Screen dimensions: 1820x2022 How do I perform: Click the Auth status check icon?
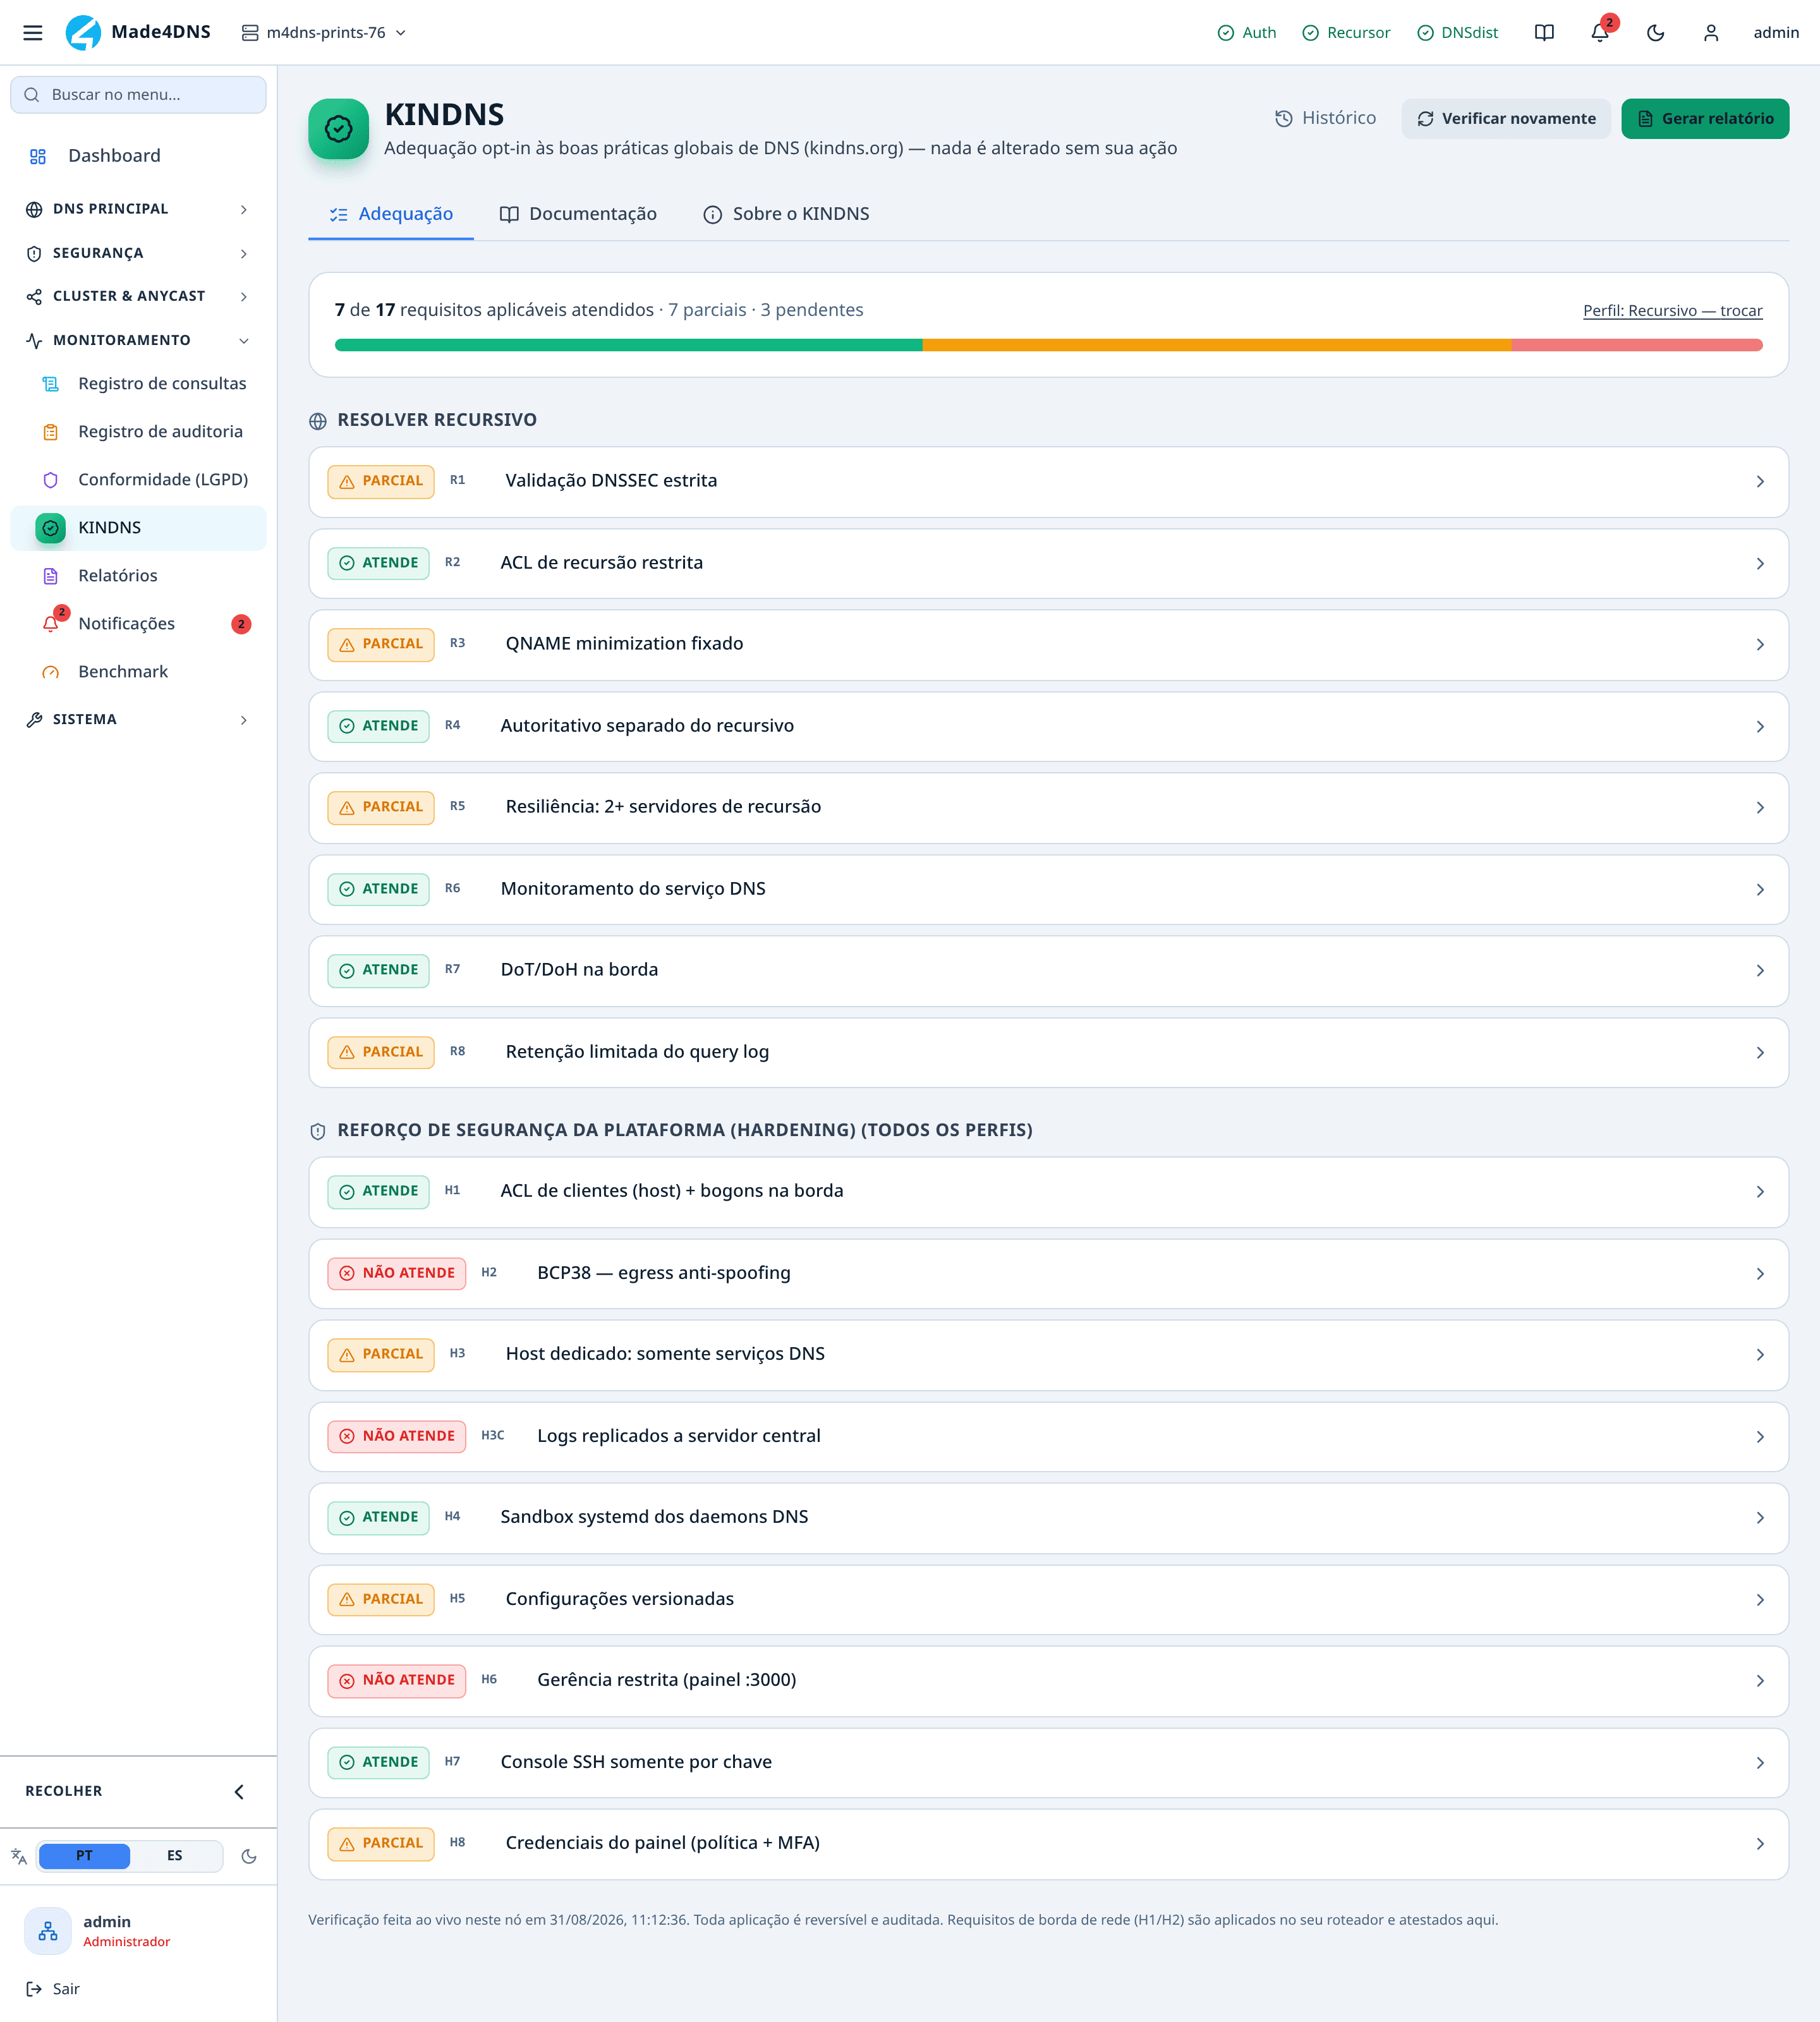(x=1225, y=33)
